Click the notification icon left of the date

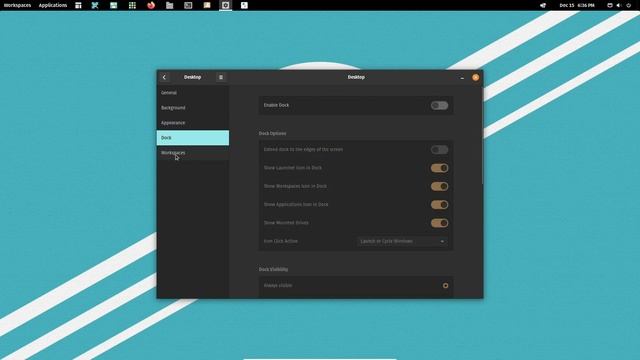click(543, 5)
